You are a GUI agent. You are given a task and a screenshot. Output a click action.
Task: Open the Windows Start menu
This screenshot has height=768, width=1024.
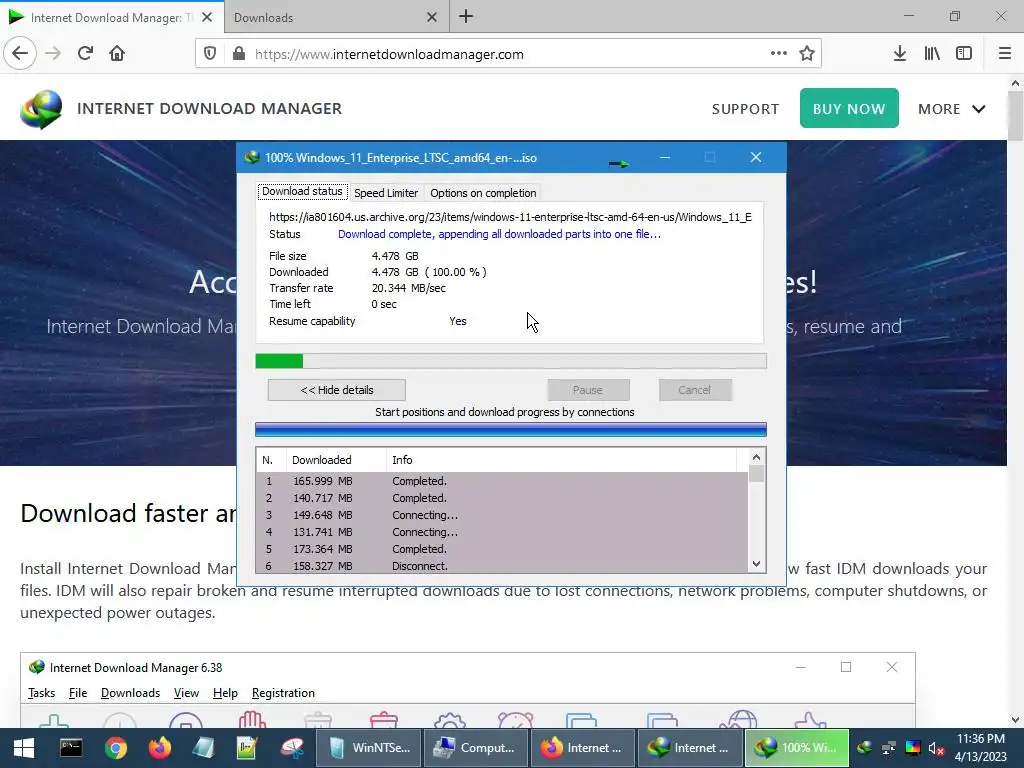click(24, 748)
